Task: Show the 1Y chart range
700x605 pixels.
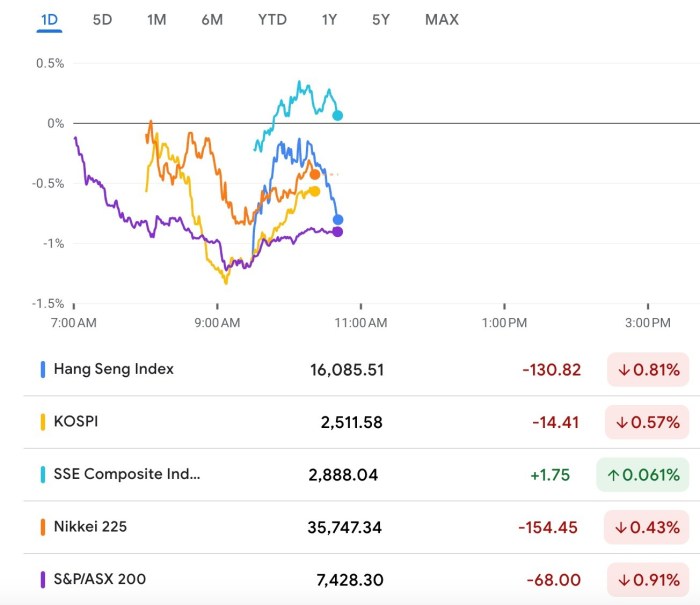Action: coord(329,20)
